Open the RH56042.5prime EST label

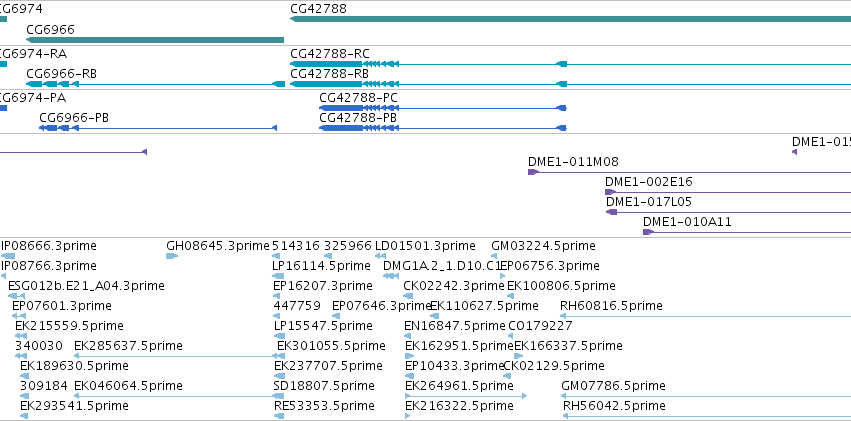click(614, 405)
